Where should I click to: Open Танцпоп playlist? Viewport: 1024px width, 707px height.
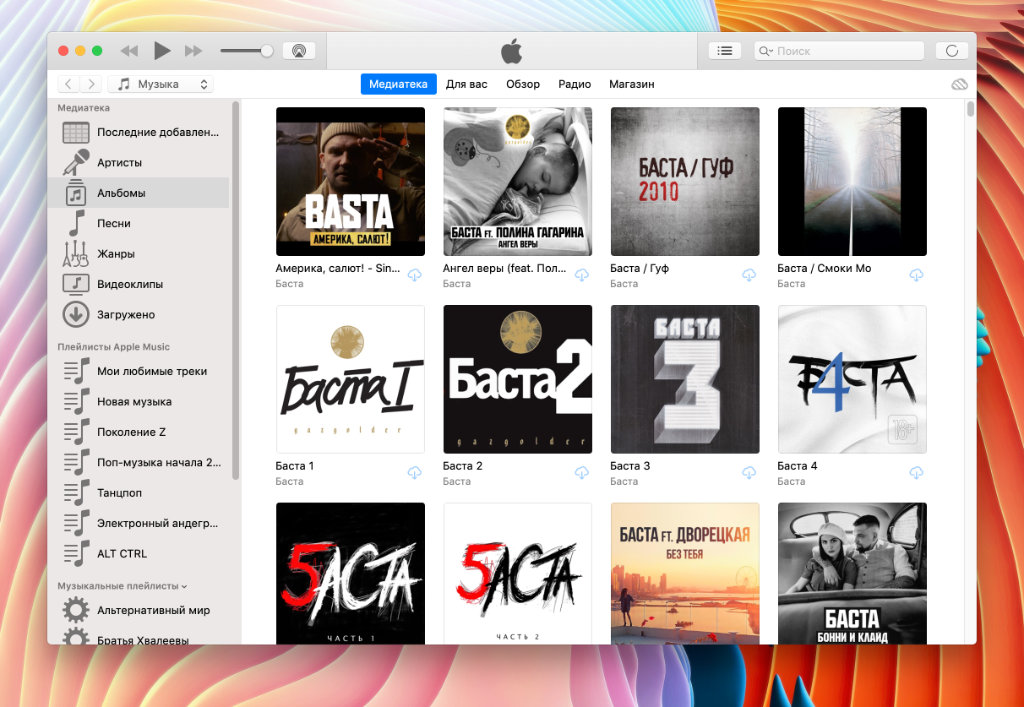pyautogui.click(x=138, y=493)
